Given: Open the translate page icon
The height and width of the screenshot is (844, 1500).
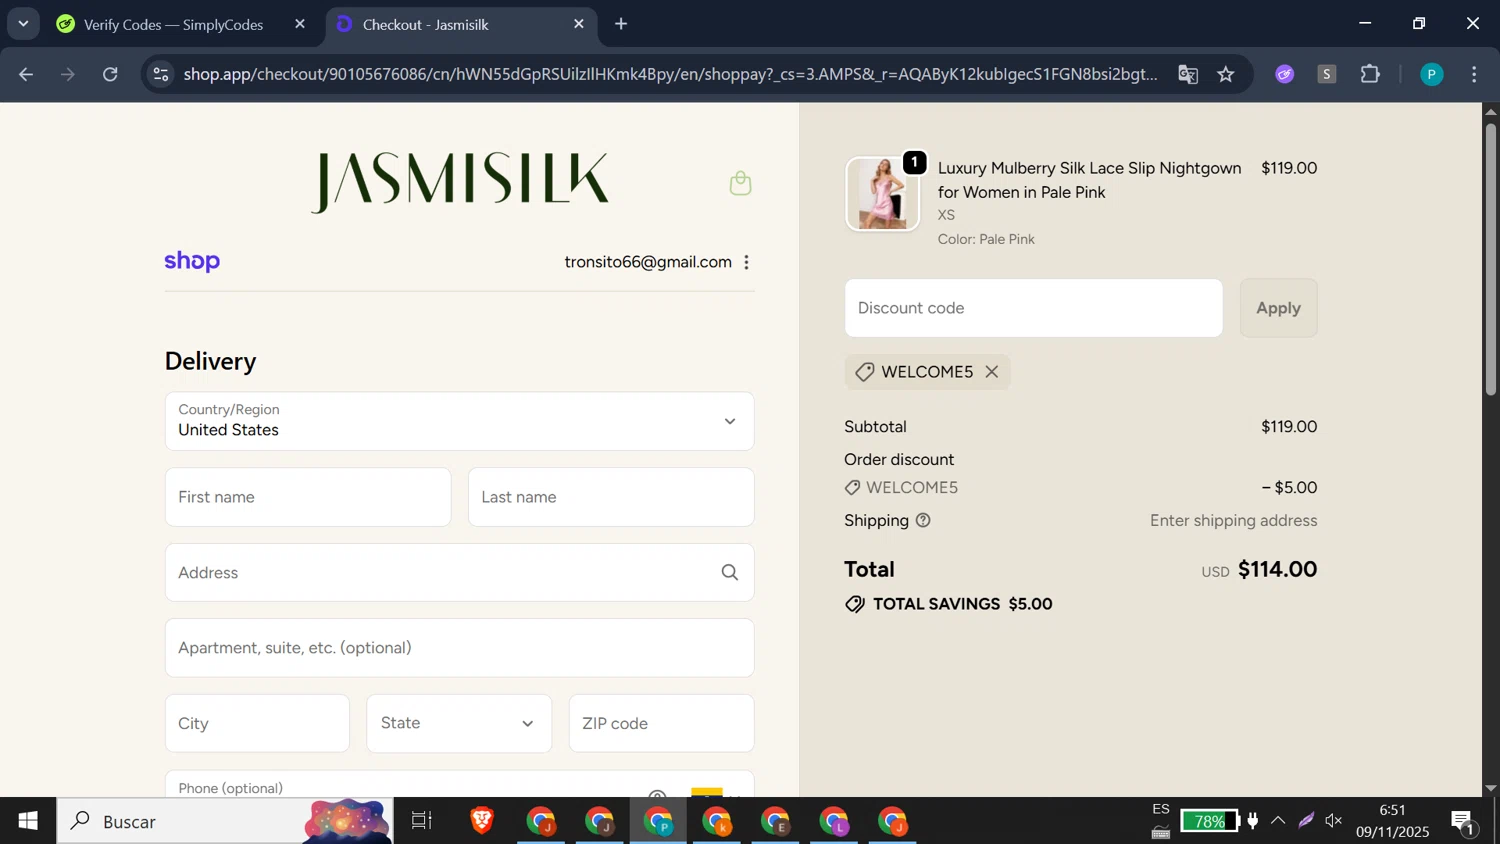Looking at the screenshot, I should (x=1188, y=74).
